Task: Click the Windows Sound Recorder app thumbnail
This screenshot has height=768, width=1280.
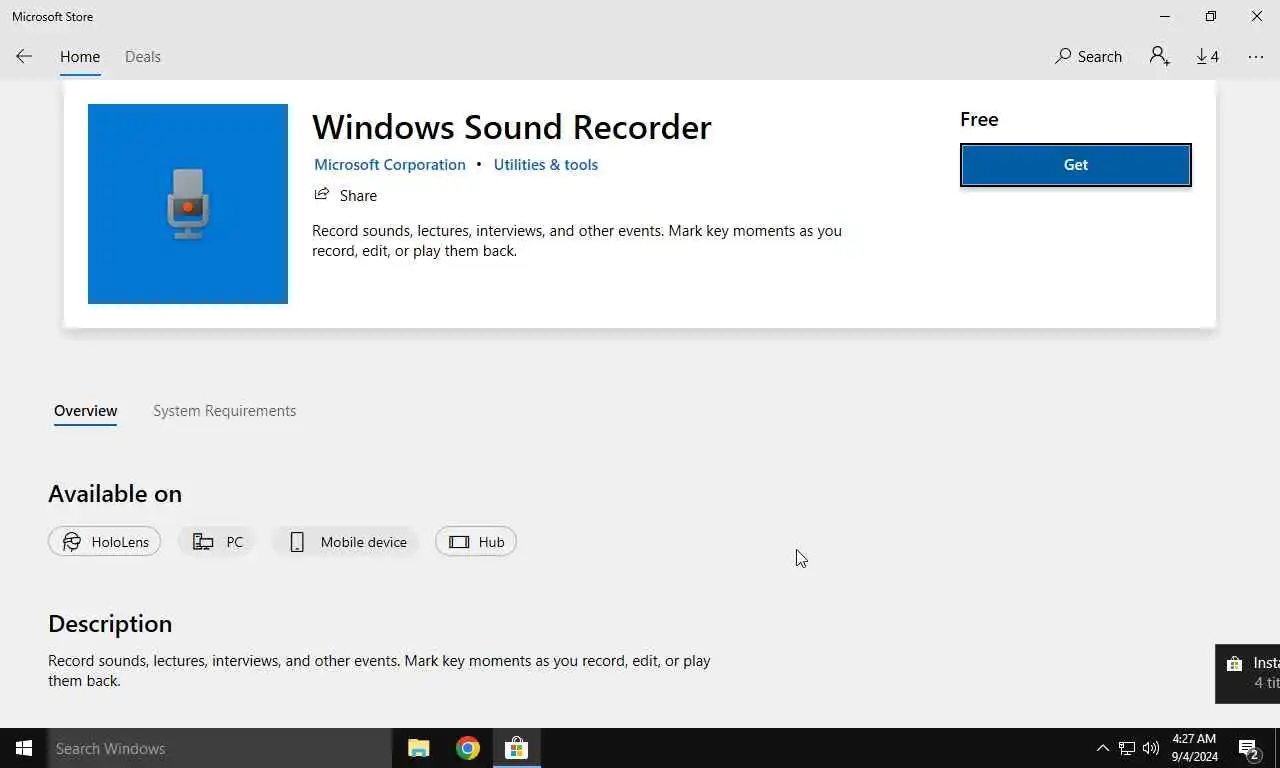Action: click(x=188, y=204)
